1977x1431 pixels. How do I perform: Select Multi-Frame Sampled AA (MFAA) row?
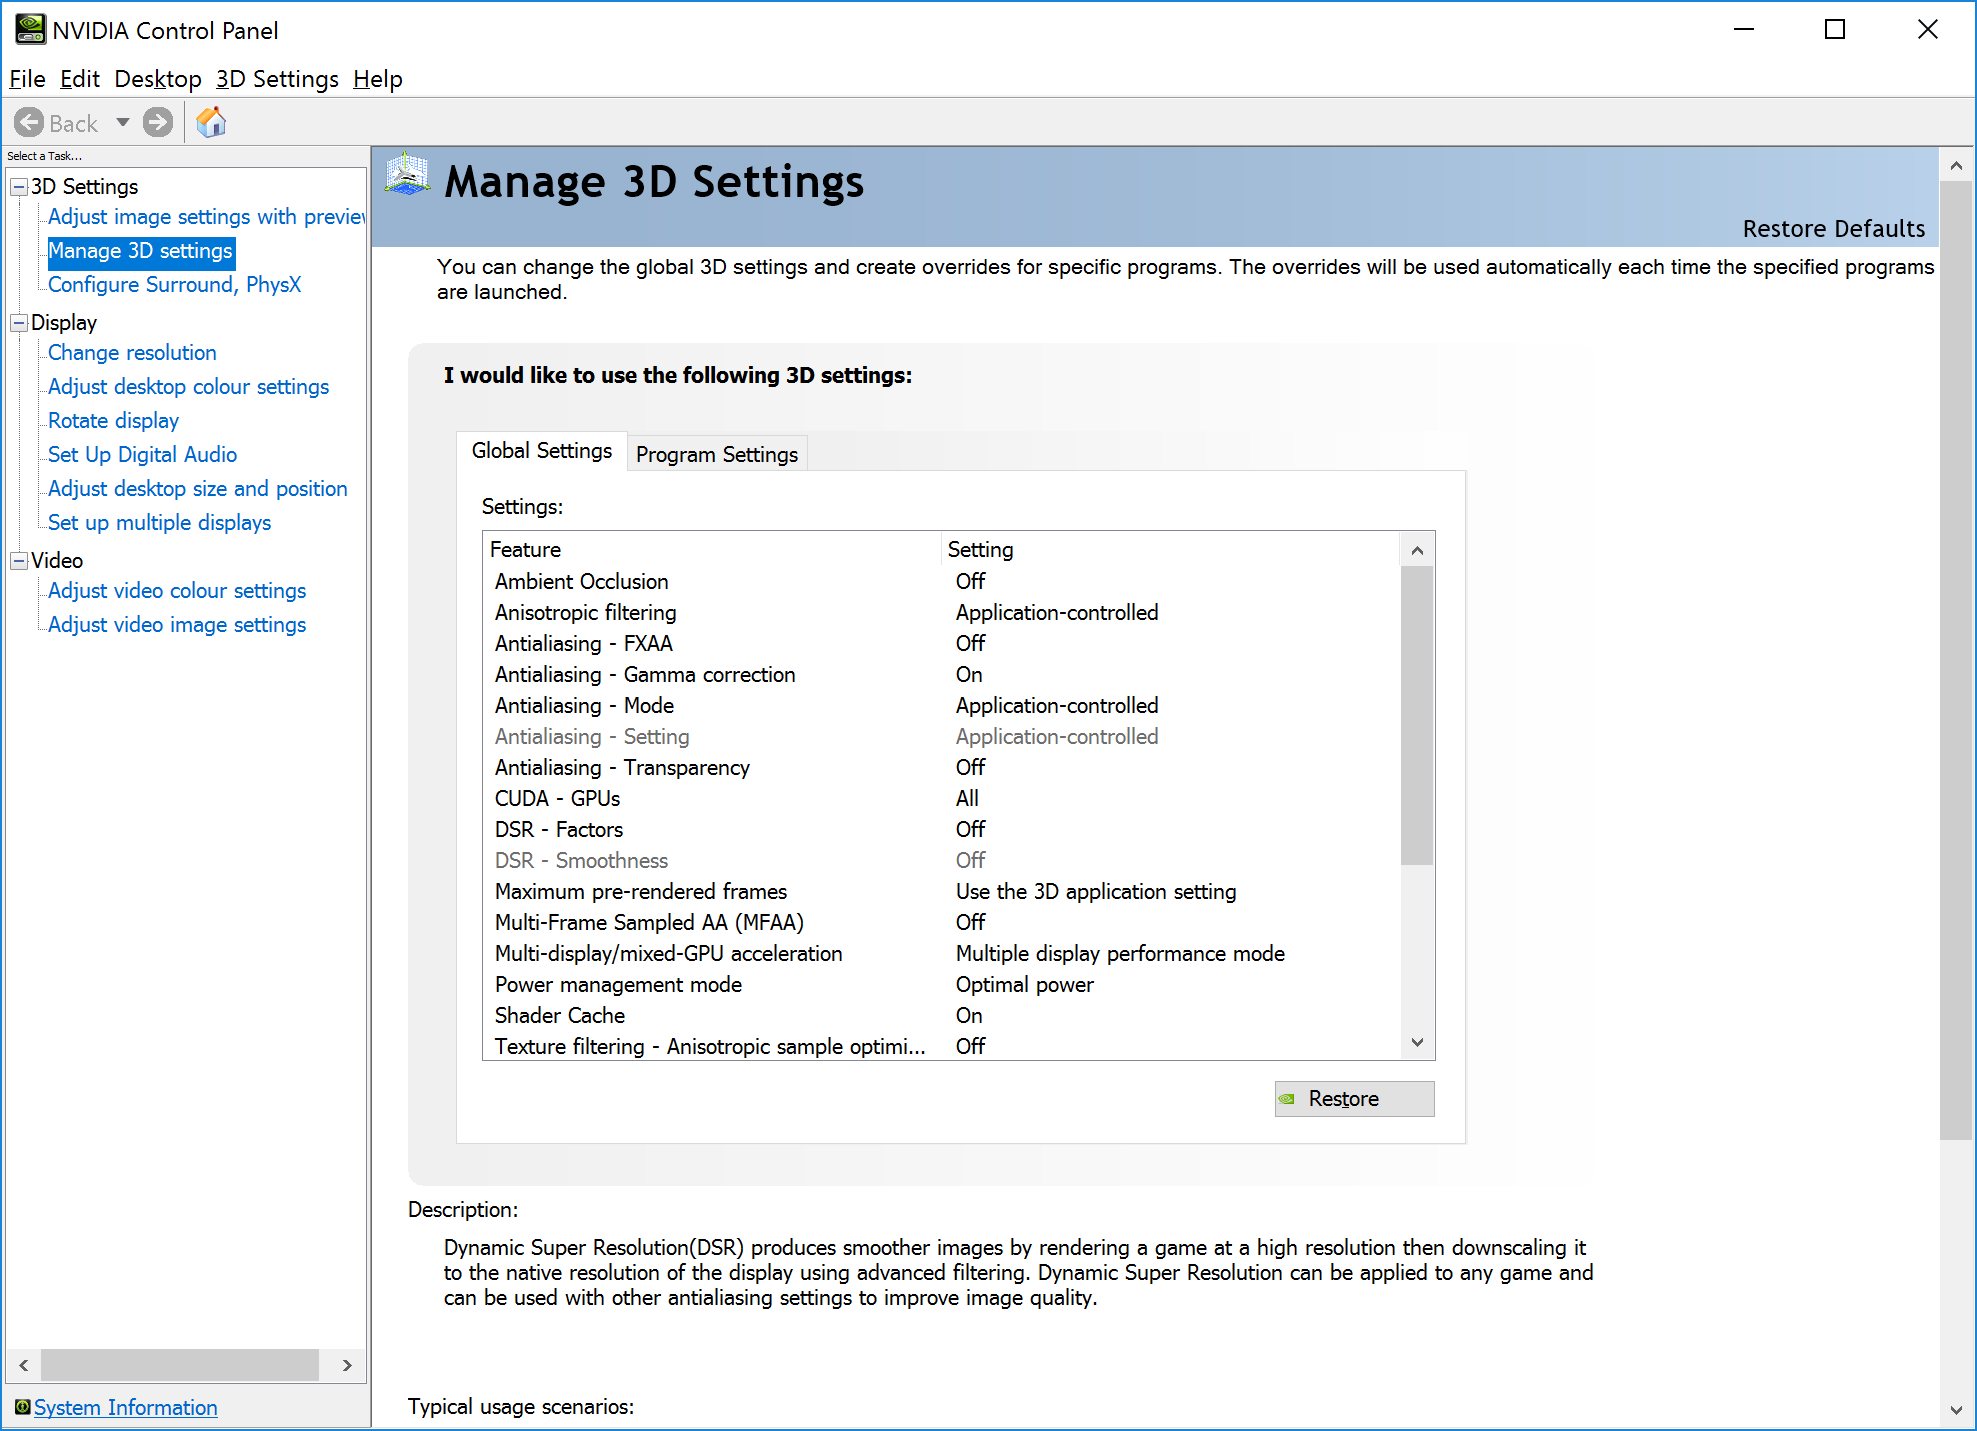pos(942,923)
